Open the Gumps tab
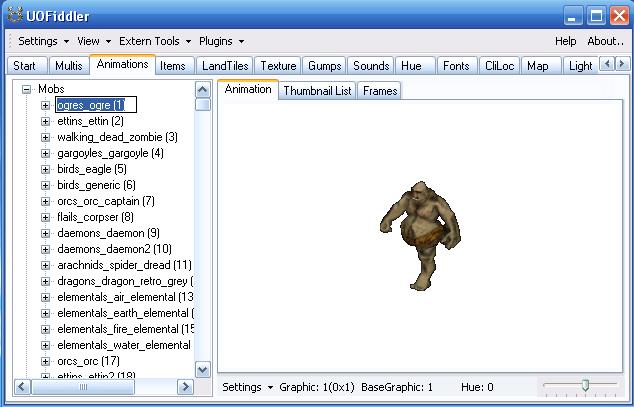 tap(325, 66)
